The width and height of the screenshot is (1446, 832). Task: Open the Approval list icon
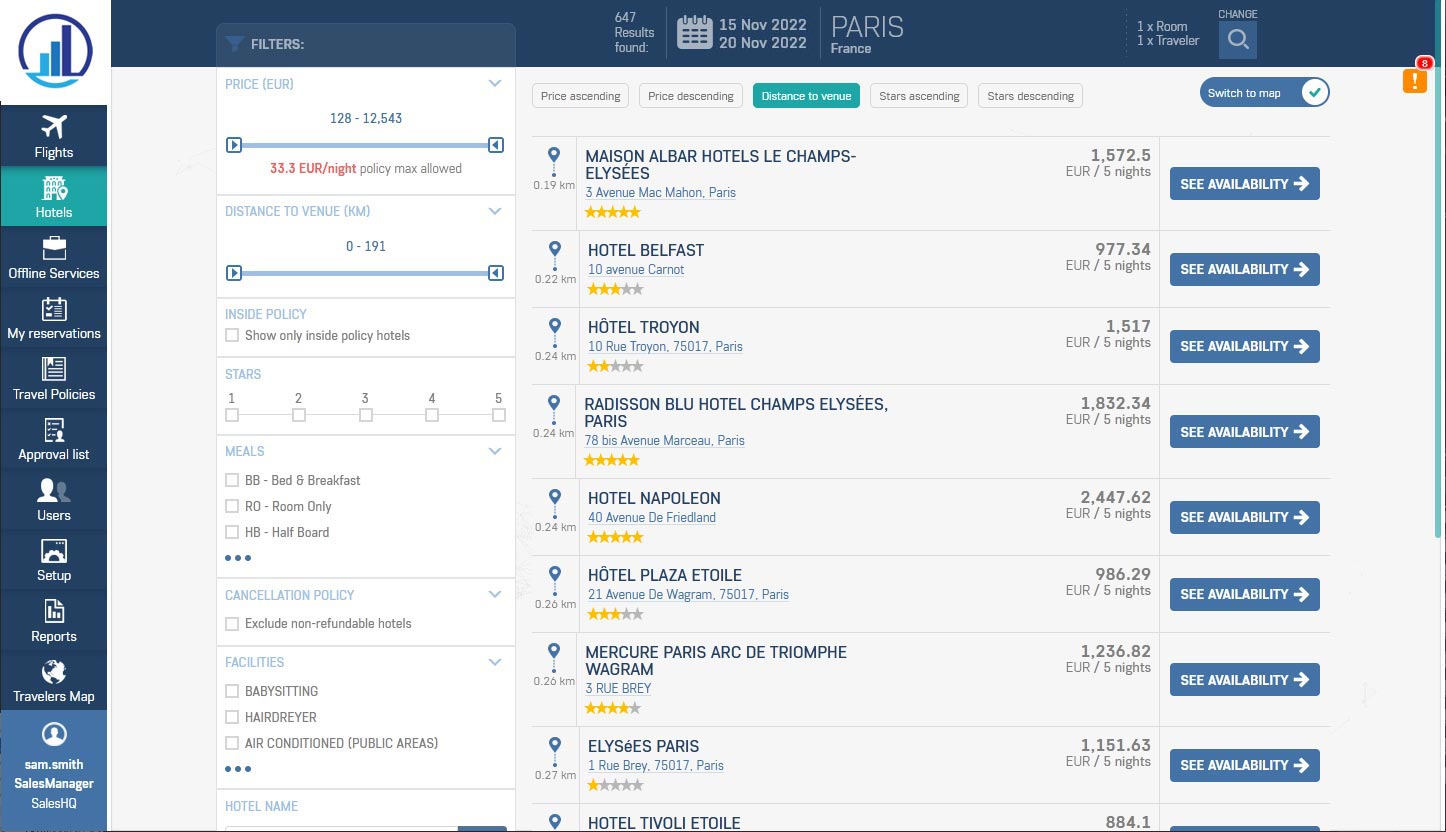[x=53, y=430]
